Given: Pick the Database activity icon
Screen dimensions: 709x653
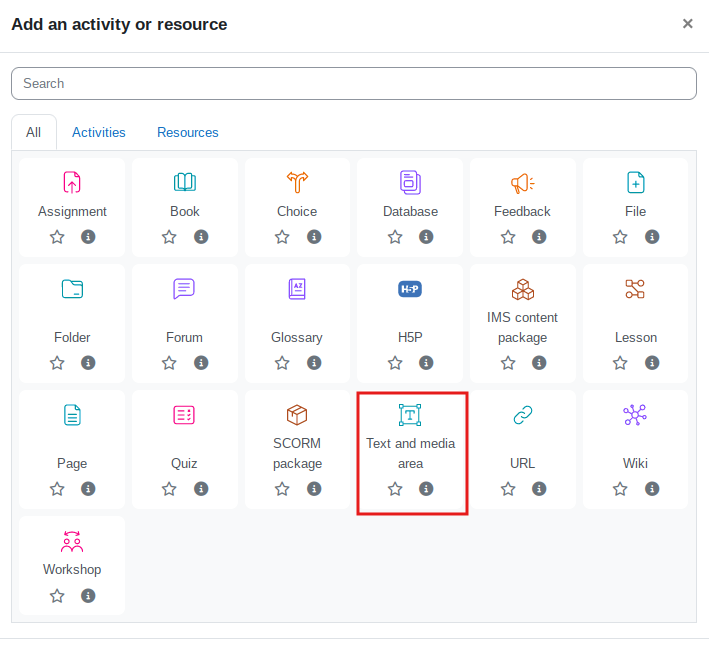Looking at the screenshot, I should (410, 182).
